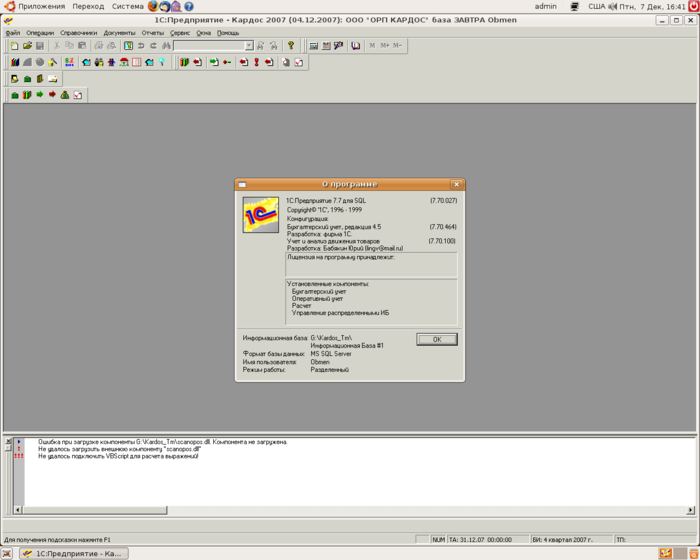The height and width of the screenshot is (560, 700).
Task: Click message panel horizontal scrollbar right arrow
Action: [690, 510]
